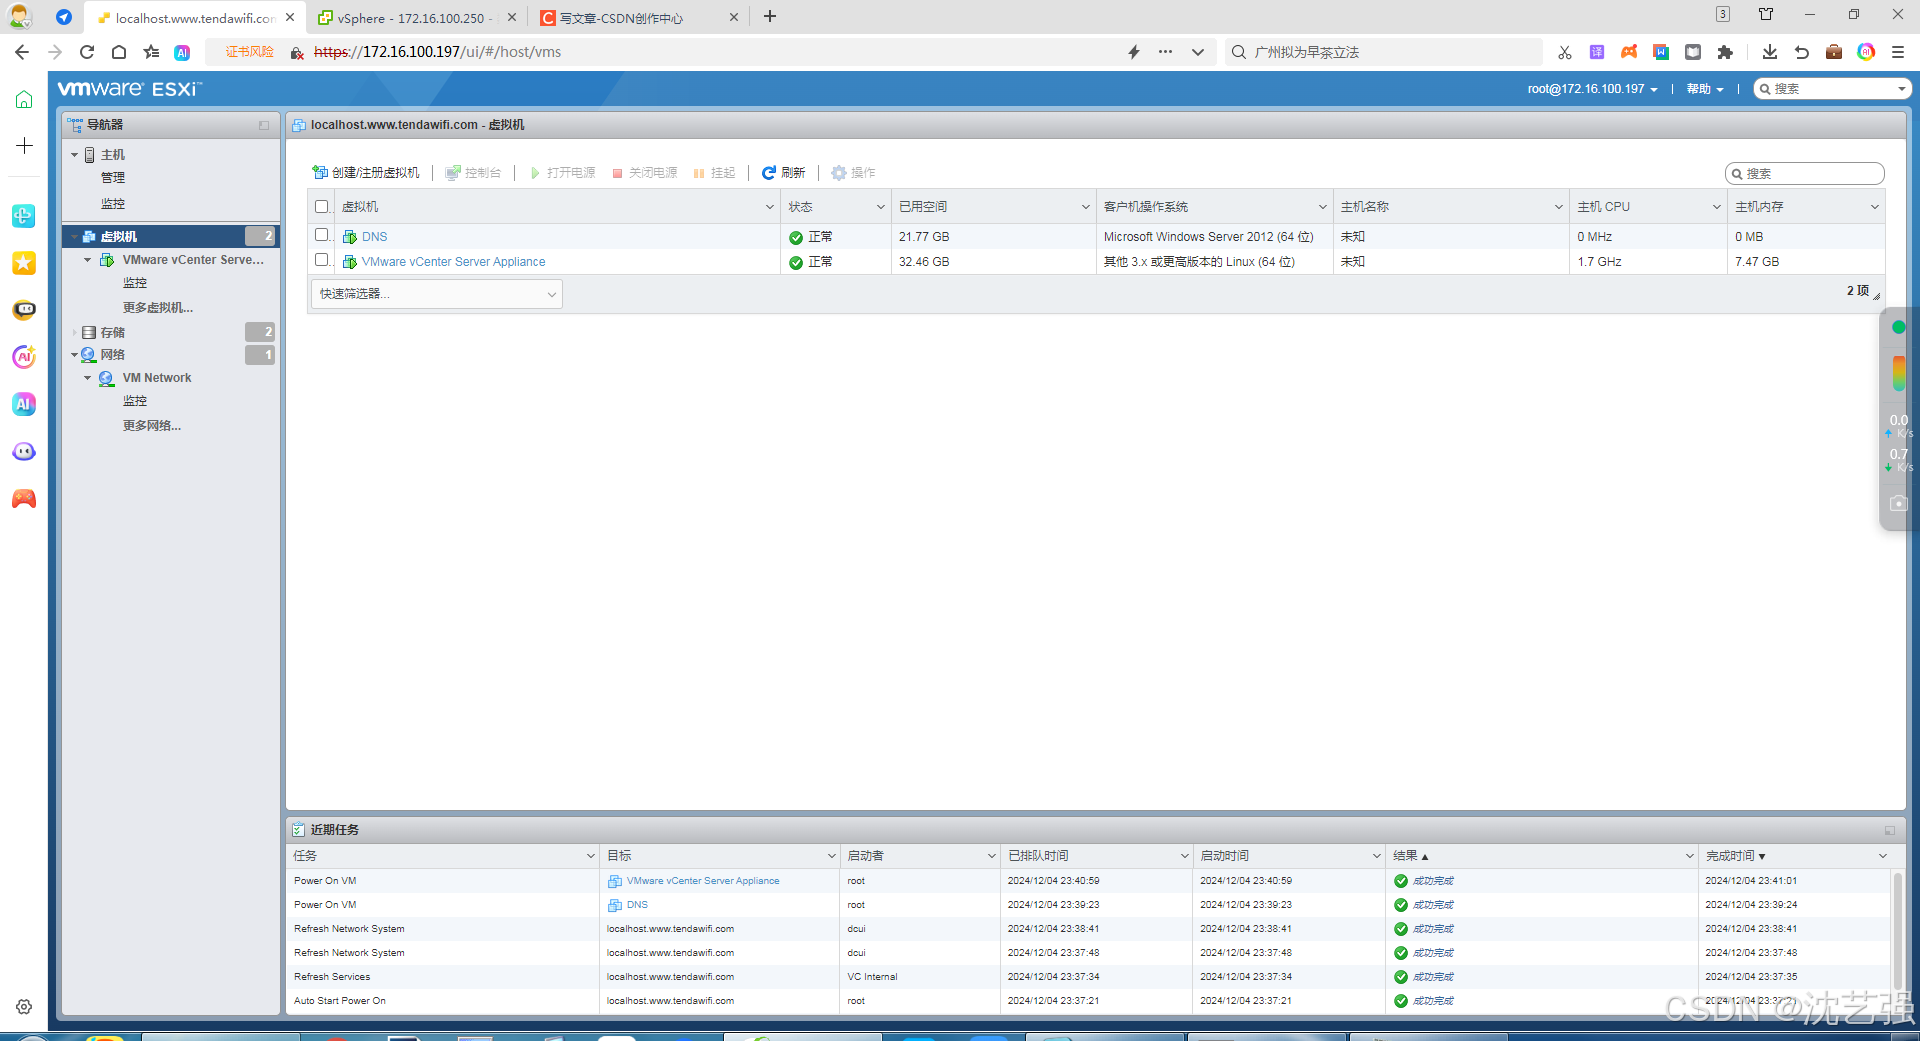Click the scissors screenshot icon
This screenshot has height=1041, width=1920.
pos(1565,52)
